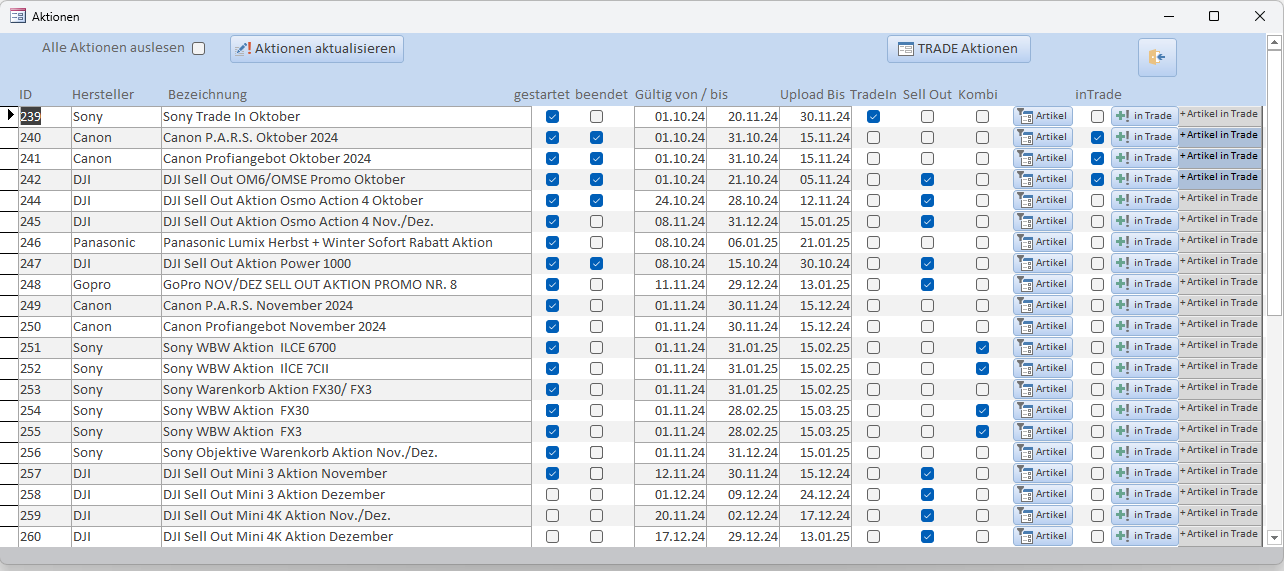Viewport: 1284px width, 571px height.
Task: Uncheck inTrade for Canon P.A.R.S. Oktober 2024
Action: [1097, 137]
